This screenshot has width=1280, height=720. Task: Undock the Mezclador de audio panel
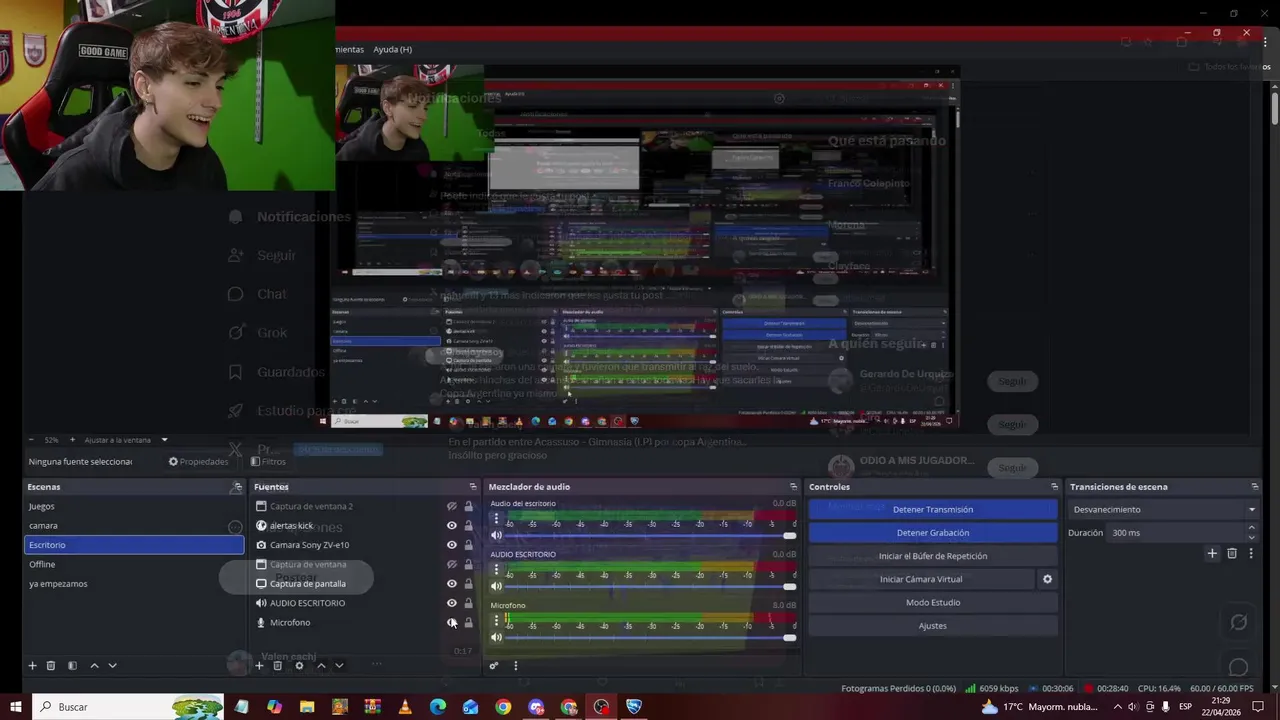pyautogui.click(x=793, y=487)
